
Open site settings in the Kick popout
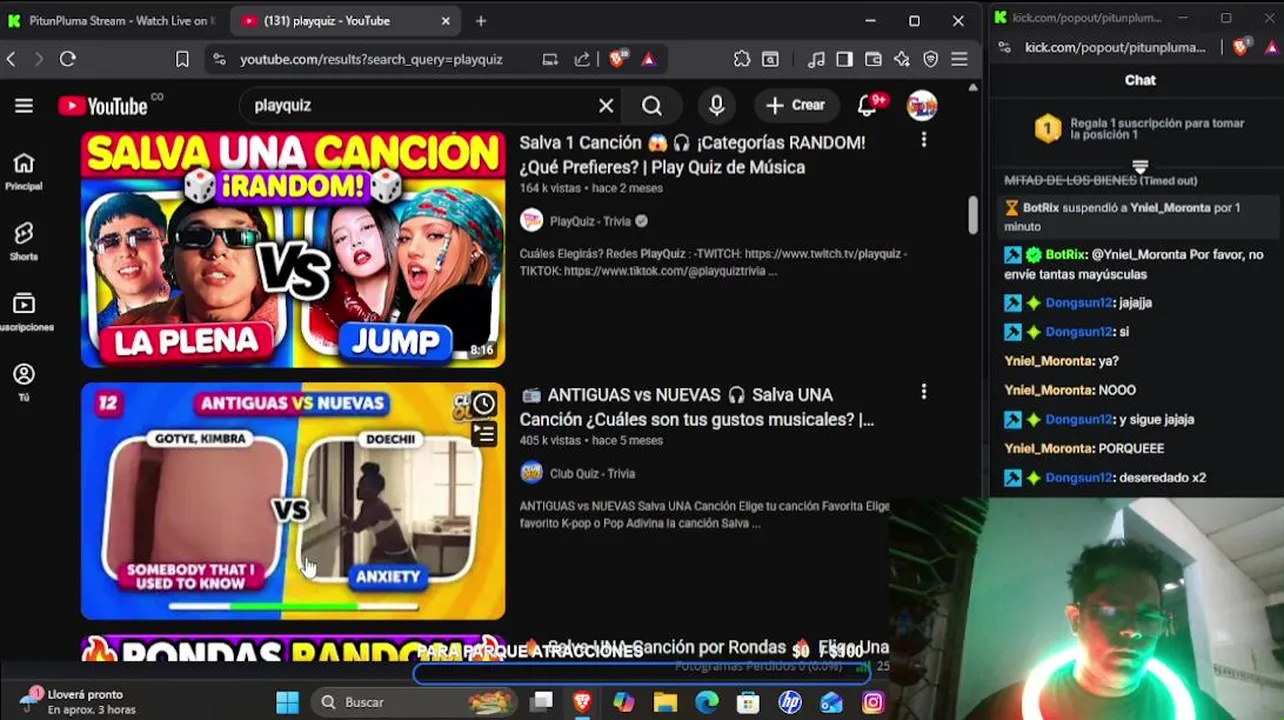(1004, 47)
